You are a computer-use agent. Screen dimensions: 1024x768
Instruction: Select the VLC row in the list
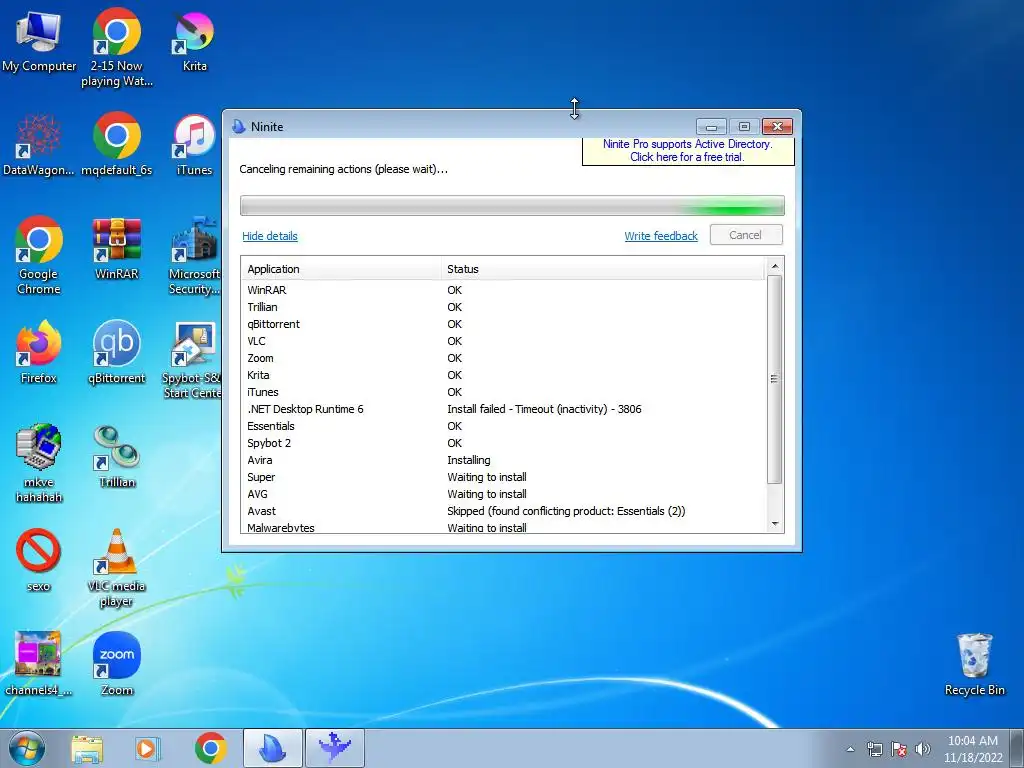coord(504,341)
